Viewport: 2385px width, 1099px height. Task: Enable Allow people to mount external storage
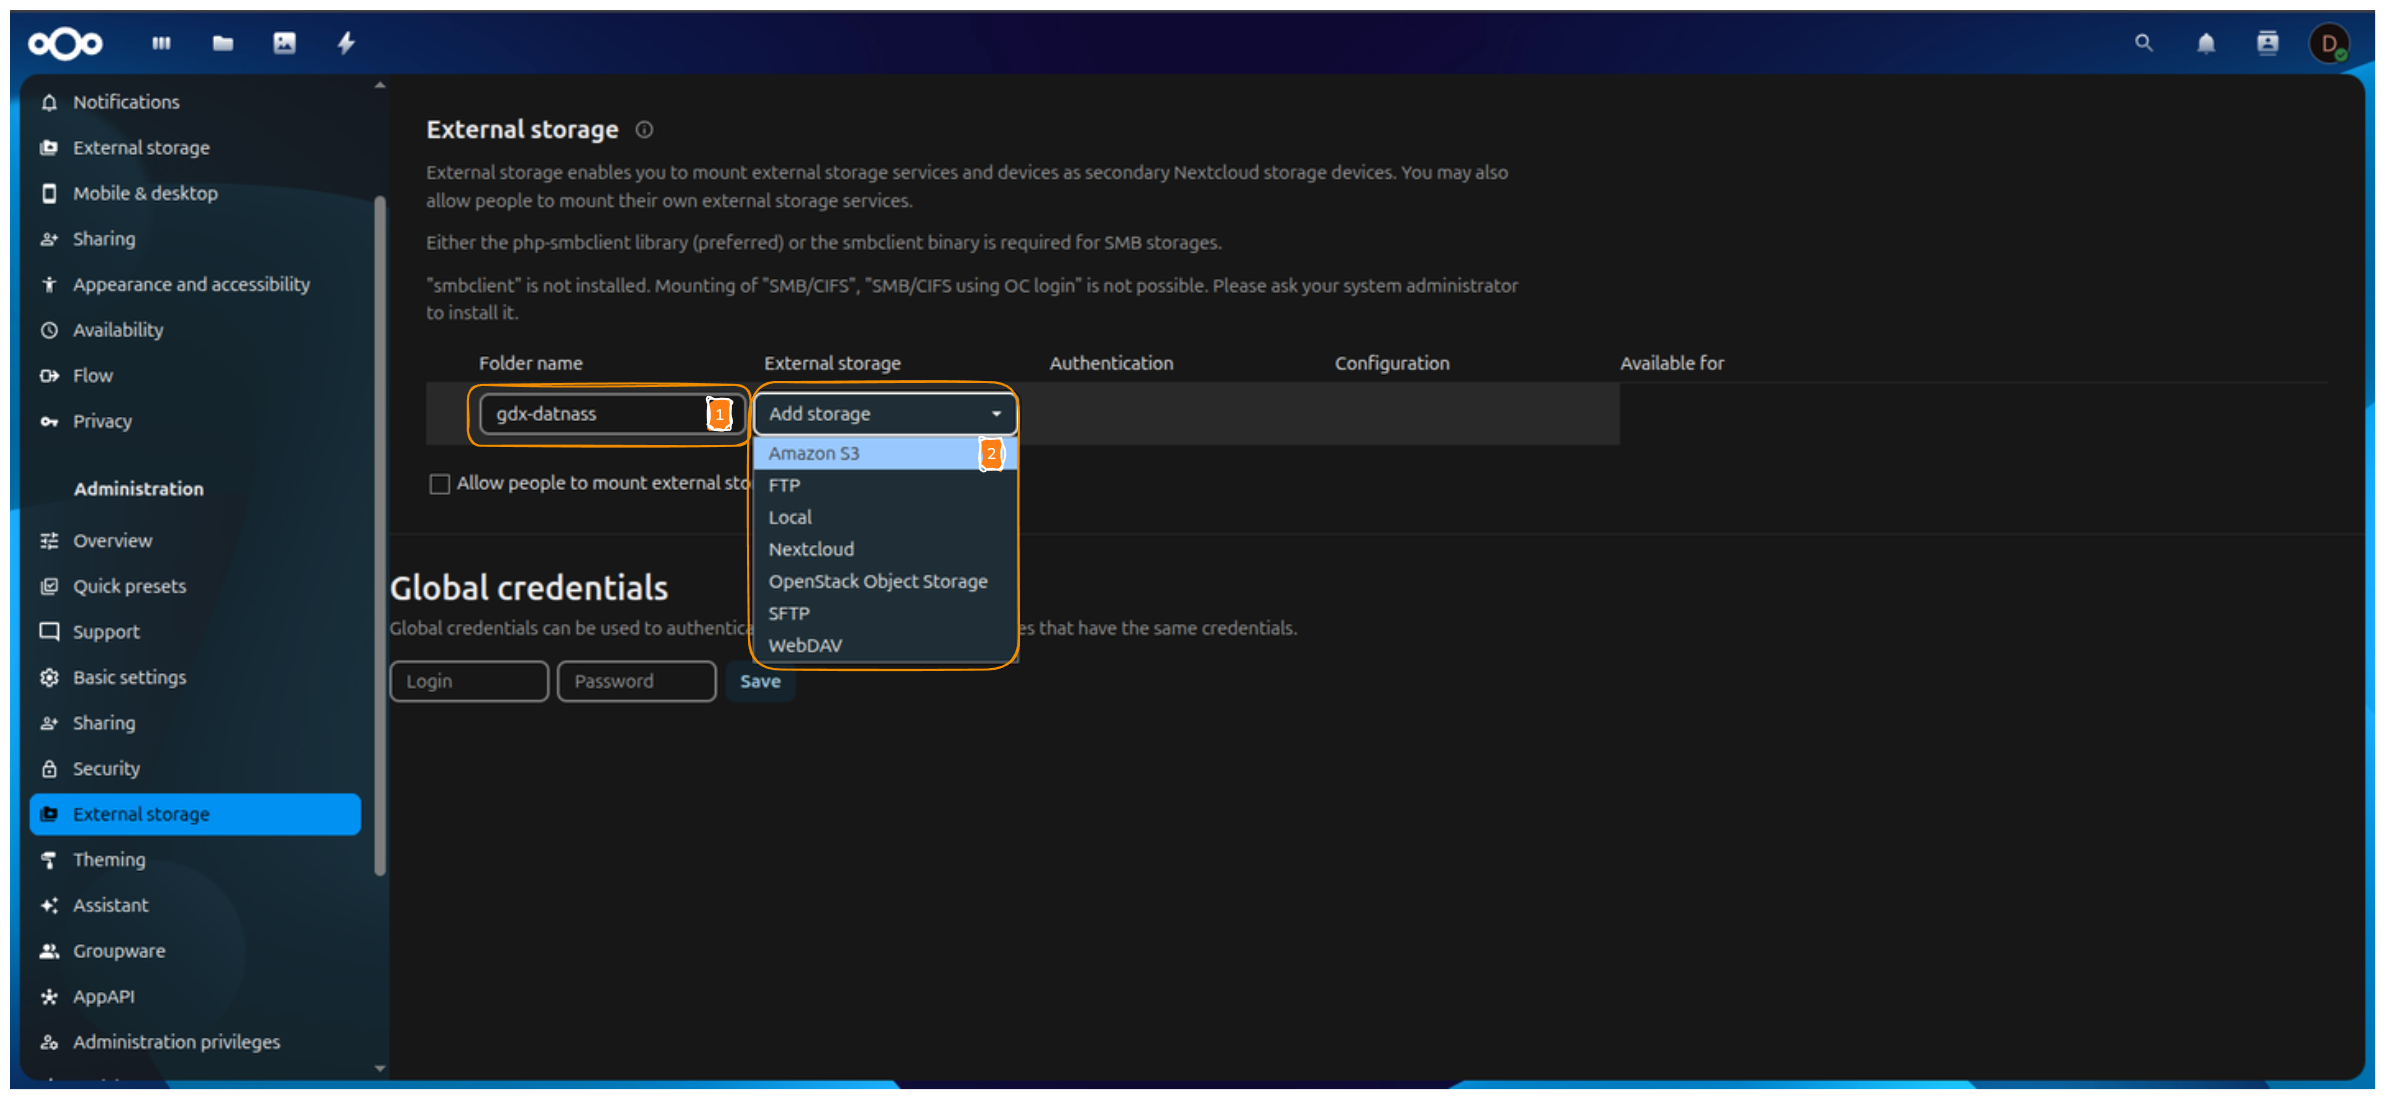pyautogui.click(x=440, y=483)
